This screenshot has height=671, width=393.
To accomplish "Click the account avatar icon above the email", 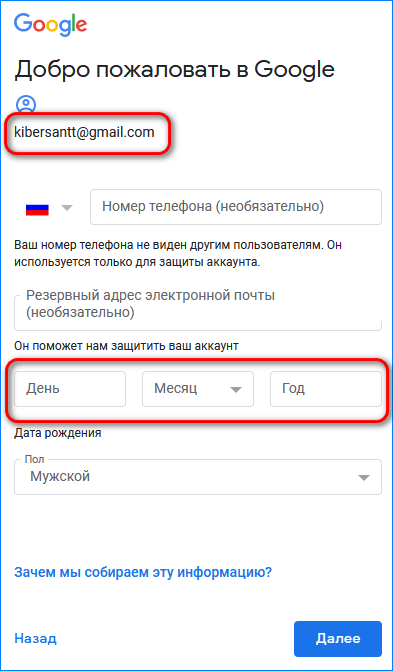I will tap(26, 104).
